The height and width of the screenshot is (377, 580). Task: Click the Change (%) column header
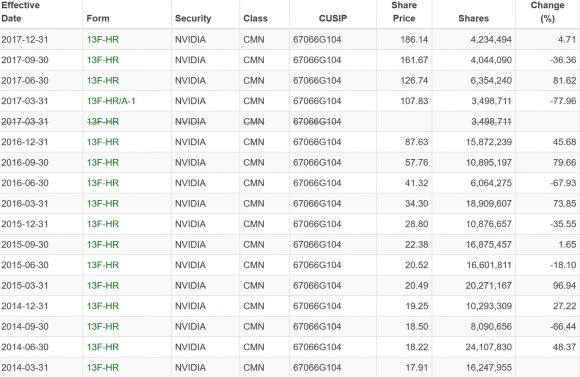point(547,12)
